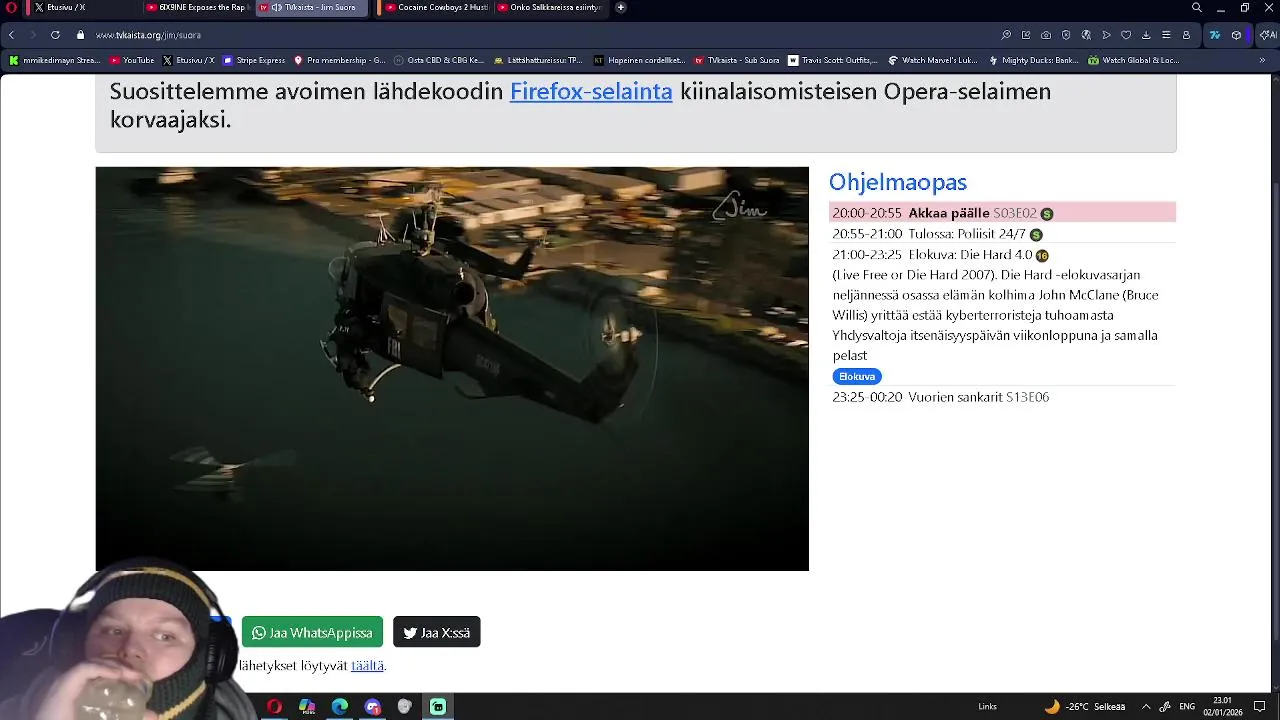This screenshot has width=1280, height=720.
Task: Open the Etusivu / X bookmark
Action: click(x=189, y=60)
